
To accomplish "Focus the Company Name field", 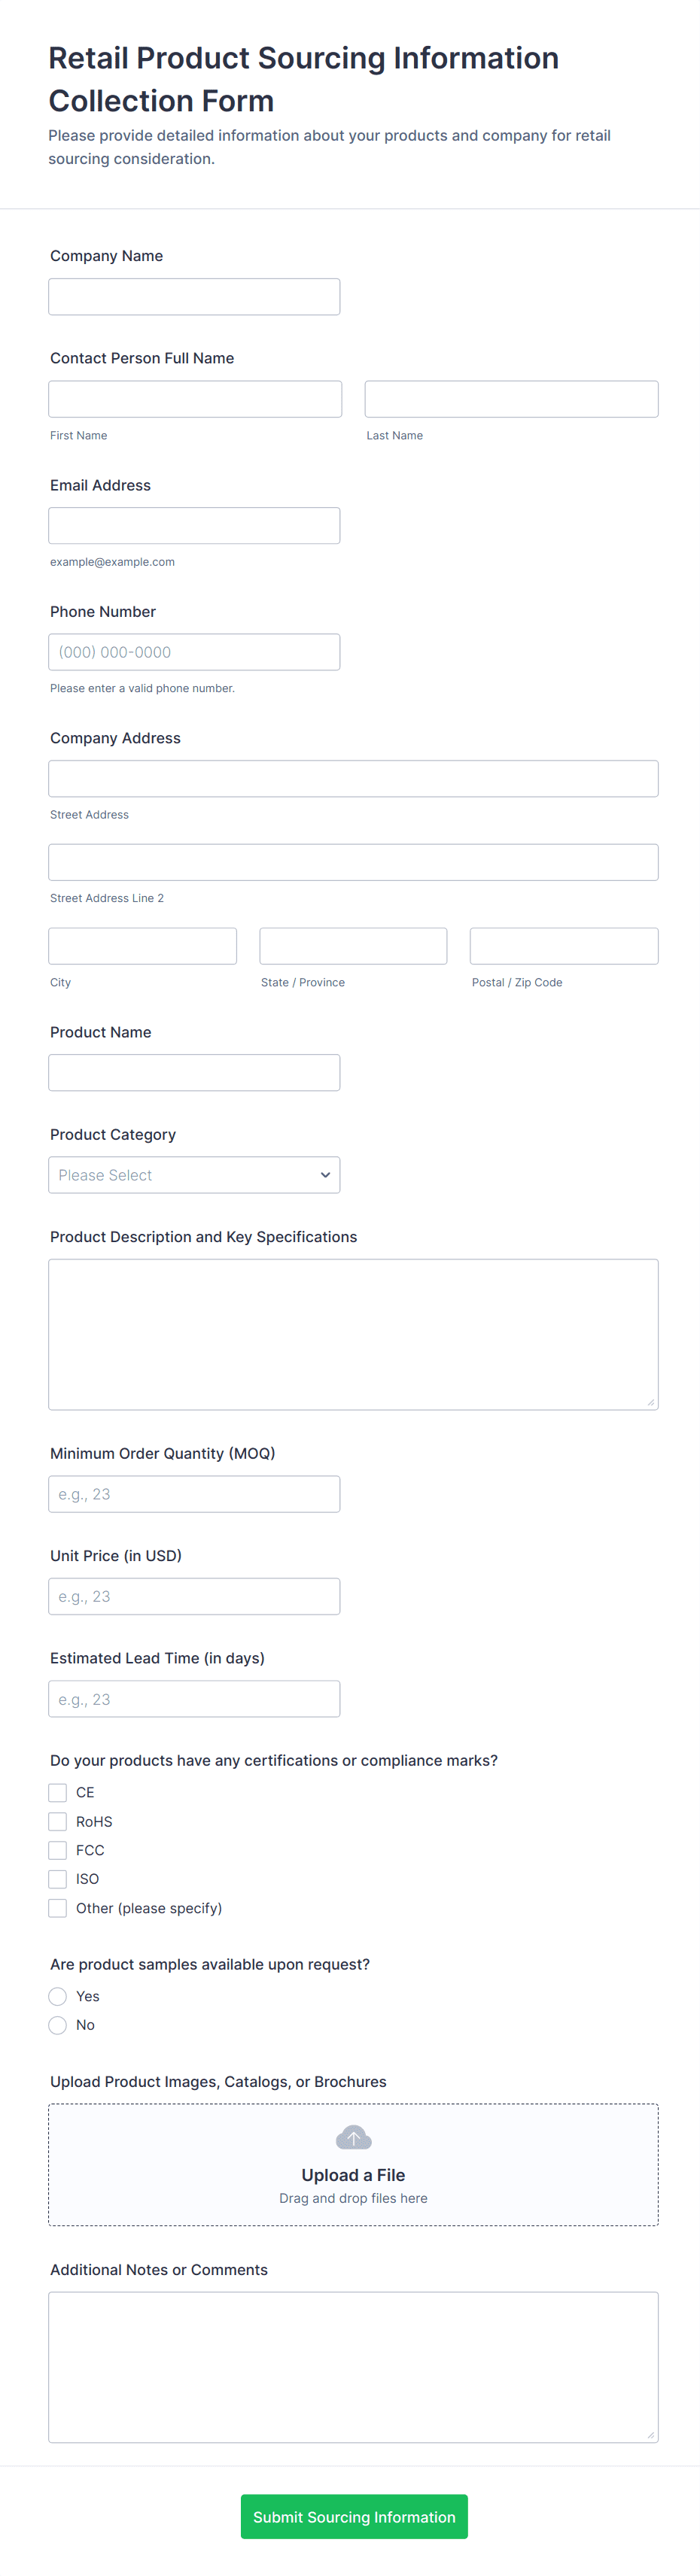I will click(x=194, y=297).
